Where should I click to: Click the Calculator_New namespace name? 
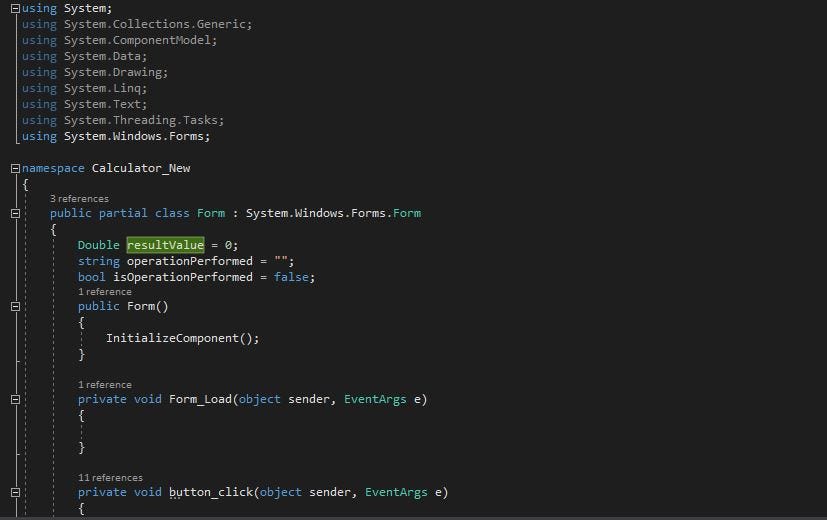tap(141, 168)
